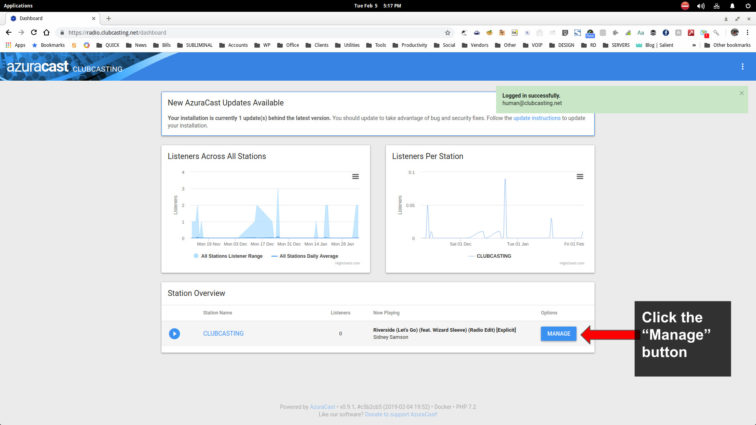Click the browser forward arrow
The image size is (756, 425).
coord(21,32)
